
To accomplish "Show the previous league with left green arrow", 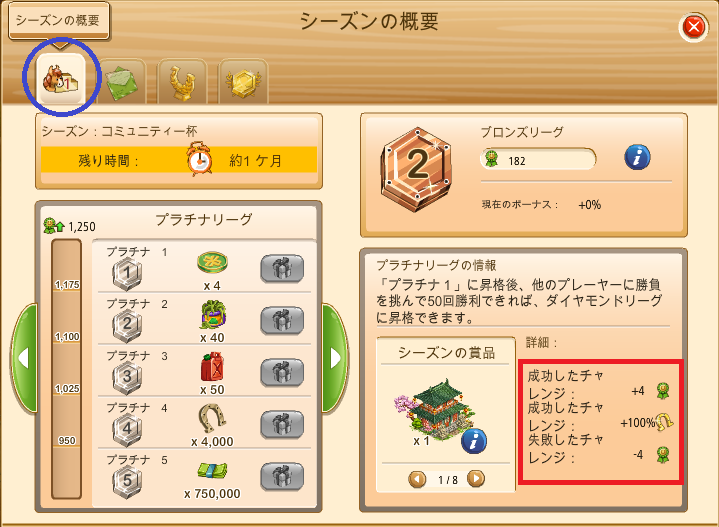I will (x=24, y=358).
